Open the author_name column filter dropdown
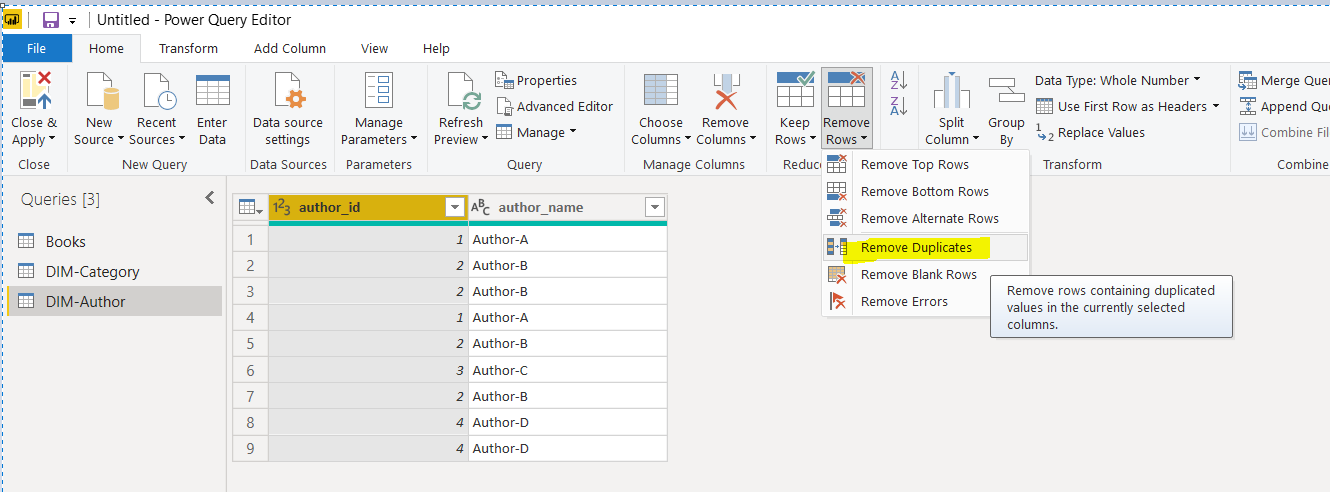Image resolution: width=1330 pixels, height=492 pixels. click(x=655, y=207)
